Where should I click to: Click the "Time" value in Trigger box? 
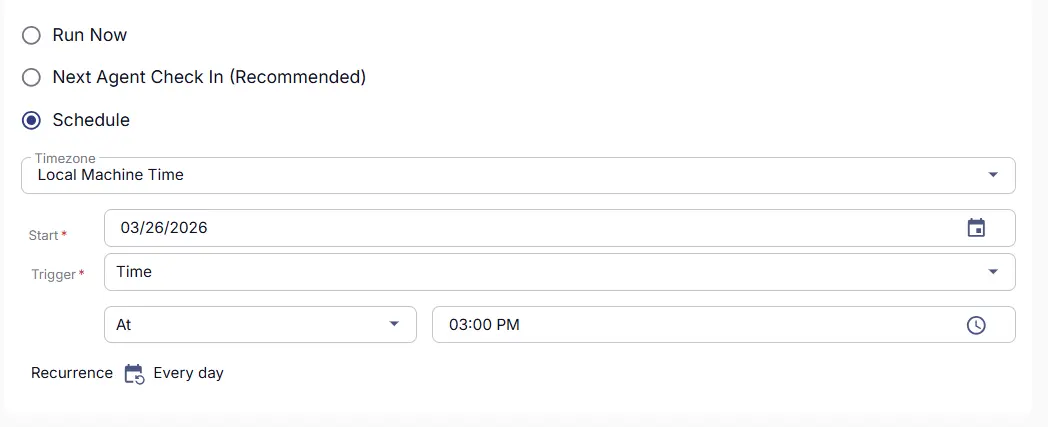point(134,272)
